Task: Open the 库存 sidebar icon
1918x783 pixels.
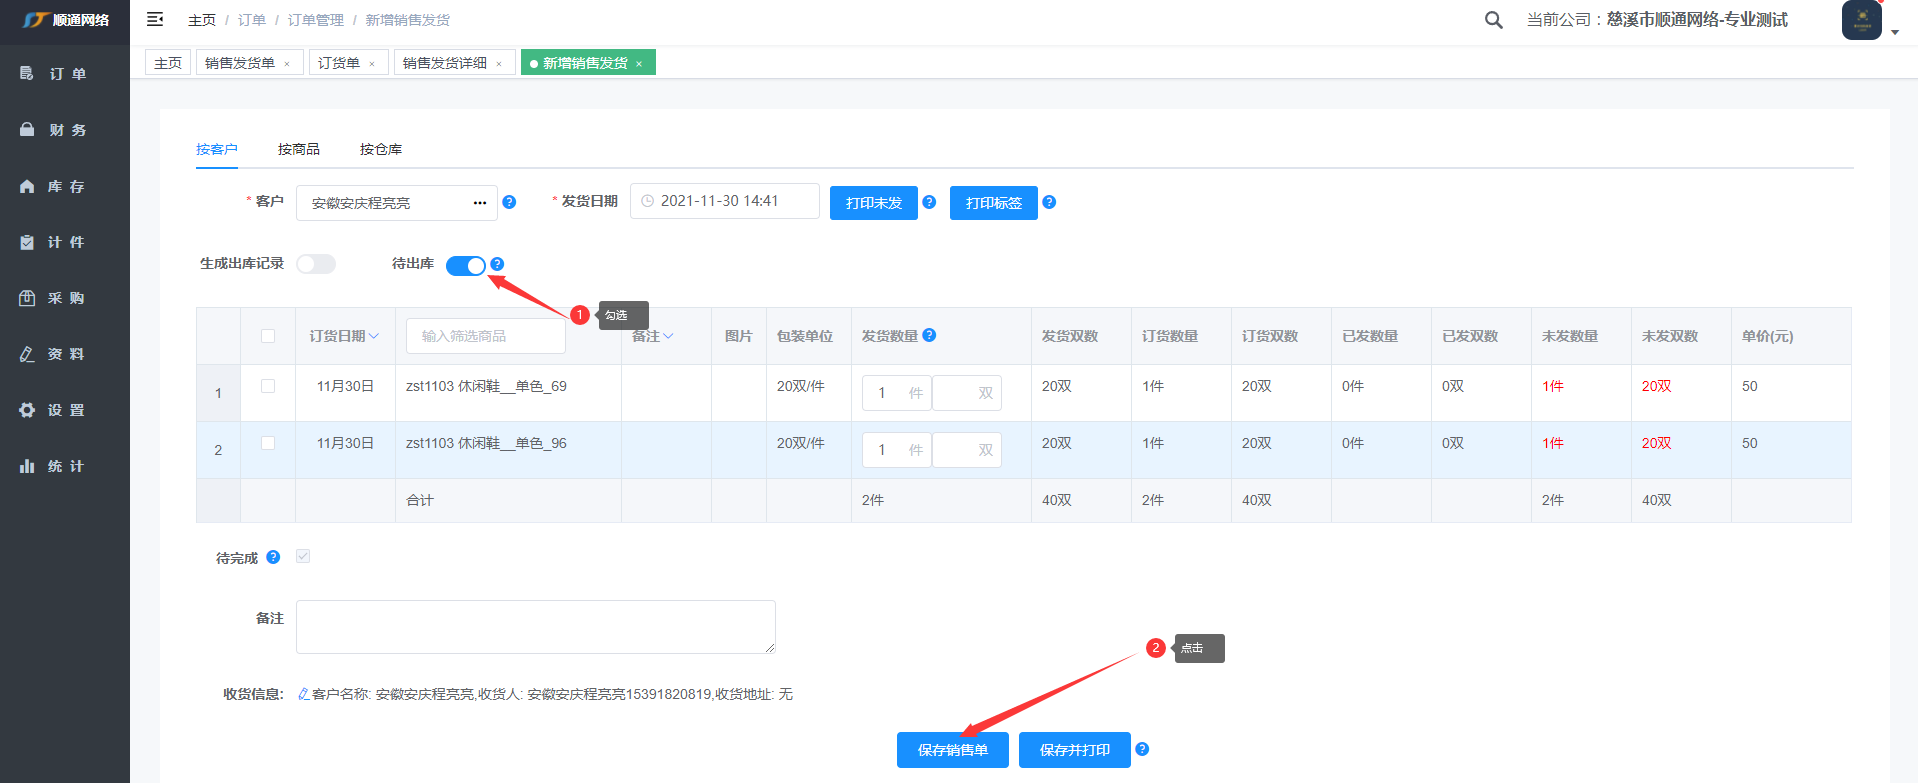Action: point(27,187)
